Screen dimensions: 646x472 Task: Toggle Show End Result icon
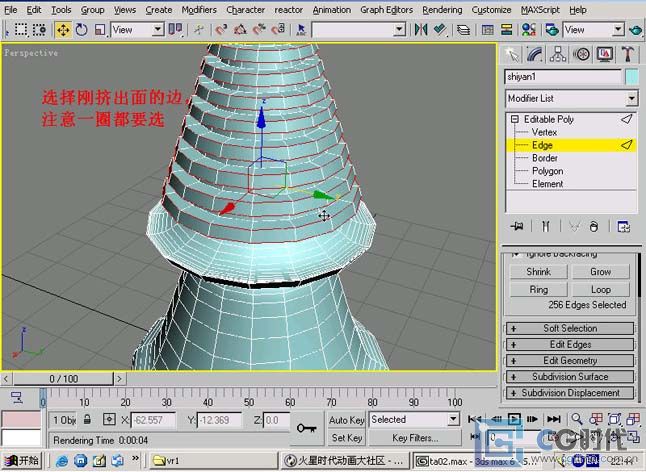[545, 226]
